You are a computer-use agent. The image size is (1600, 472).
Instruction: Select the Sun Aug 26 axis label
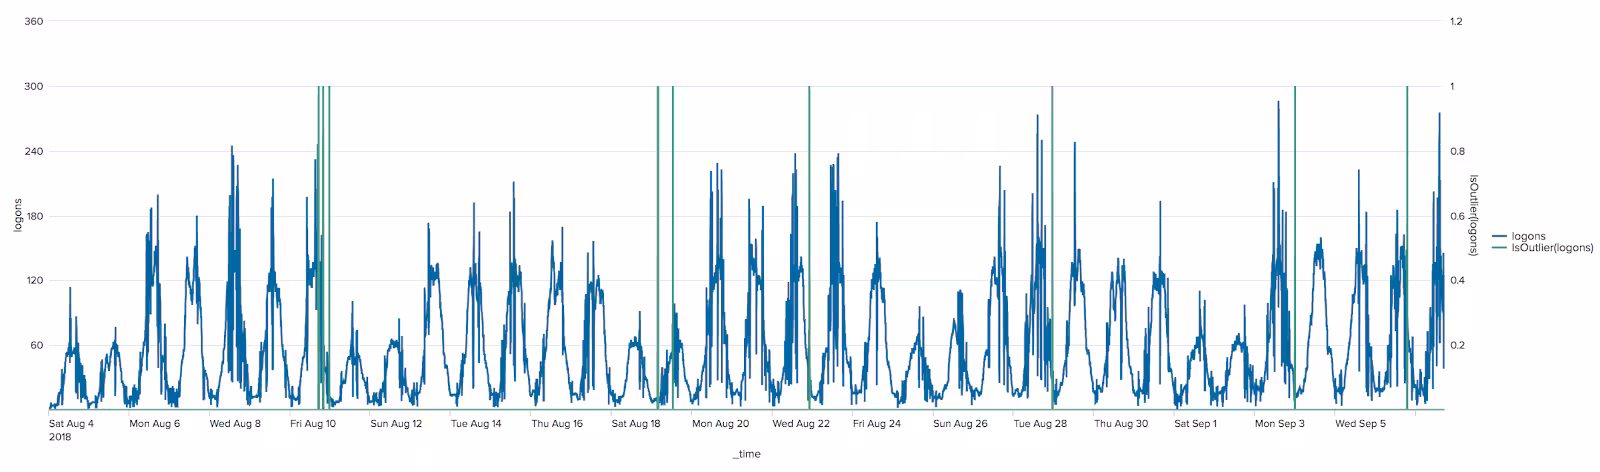[960, 424]
